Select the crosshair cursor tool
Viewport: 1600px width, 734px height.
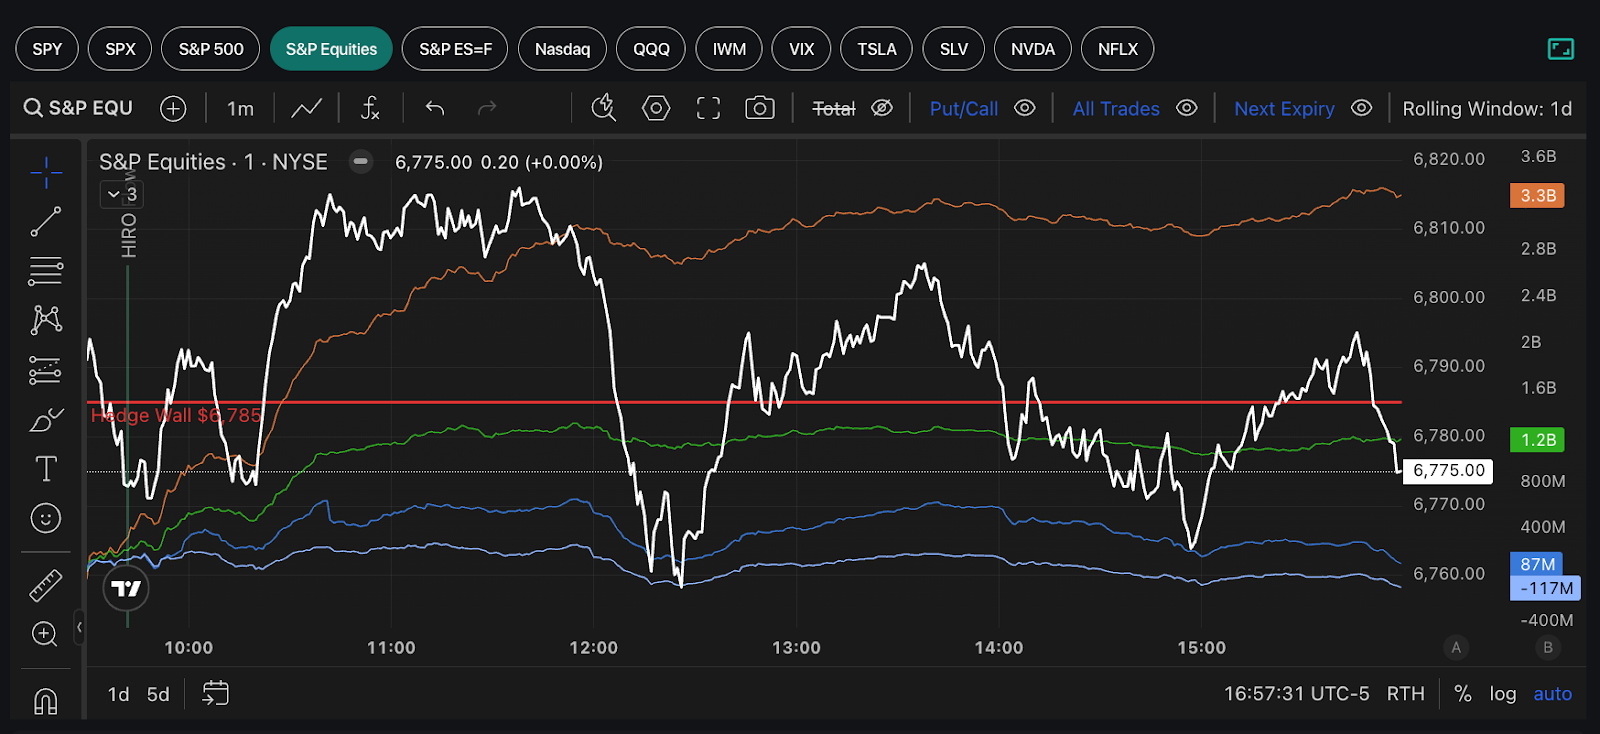point(46,172)
